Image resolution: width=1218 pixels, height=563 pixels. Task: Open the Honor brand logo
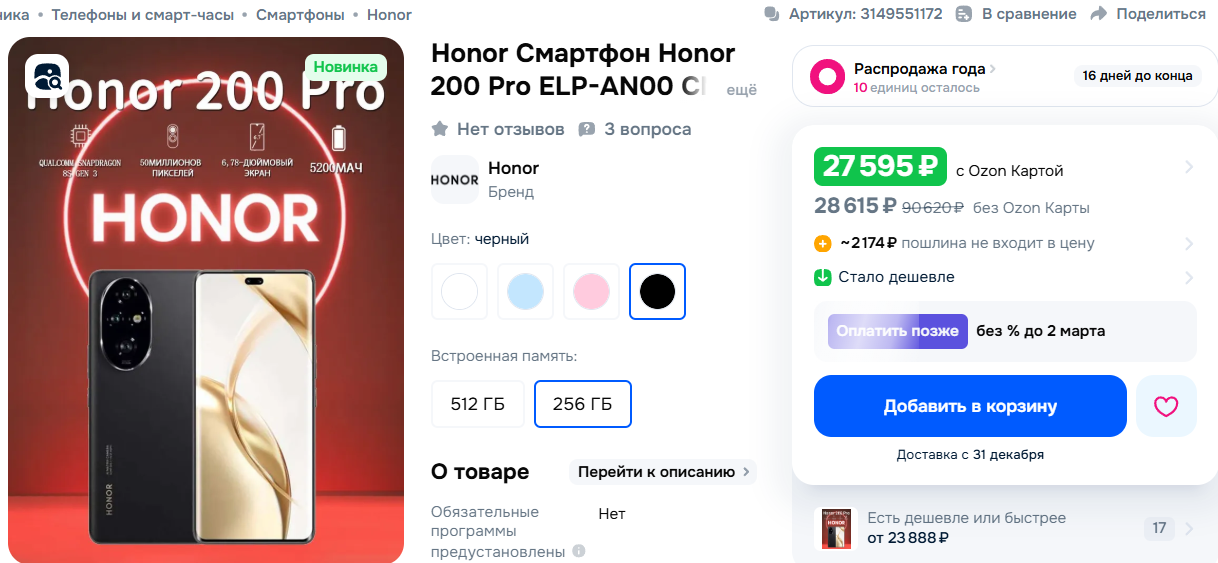click(x=455, y=180)
